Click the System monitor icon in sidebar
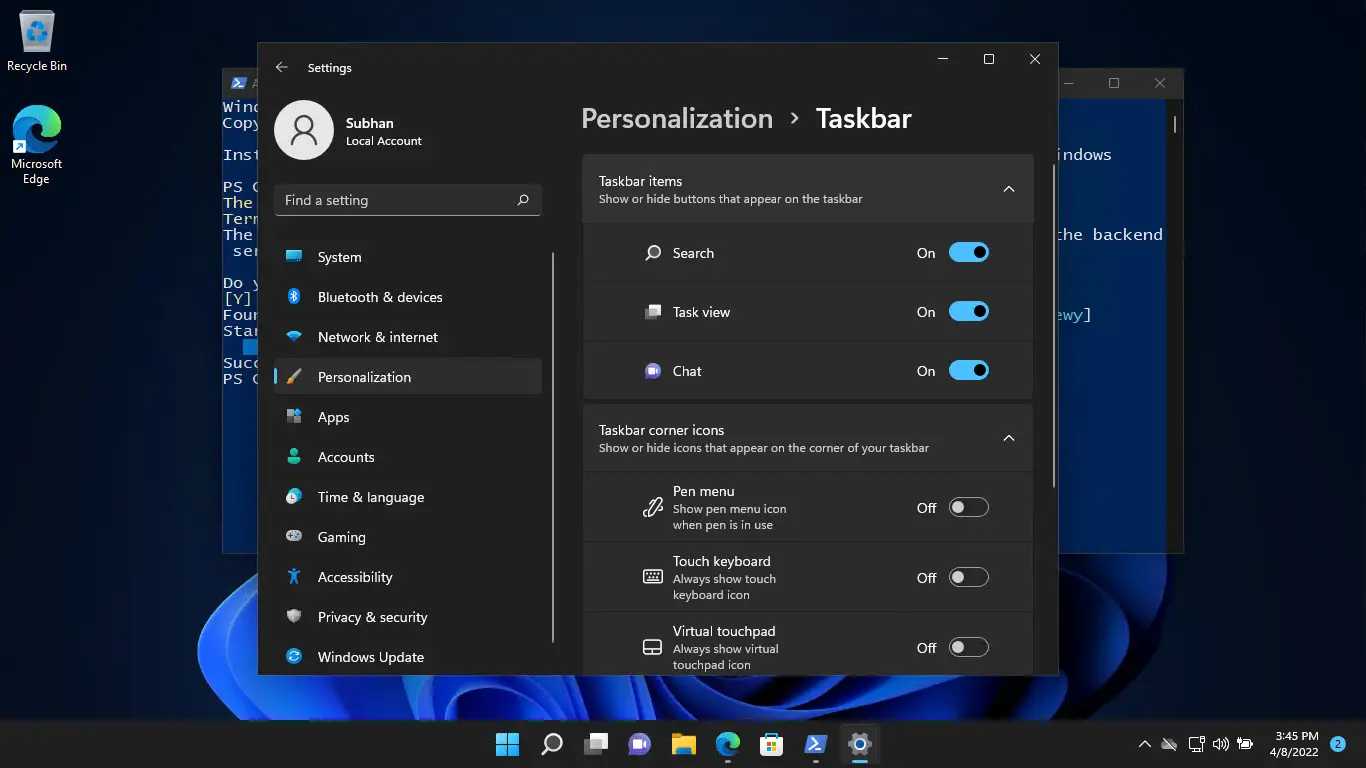 [x=294, y=256]
